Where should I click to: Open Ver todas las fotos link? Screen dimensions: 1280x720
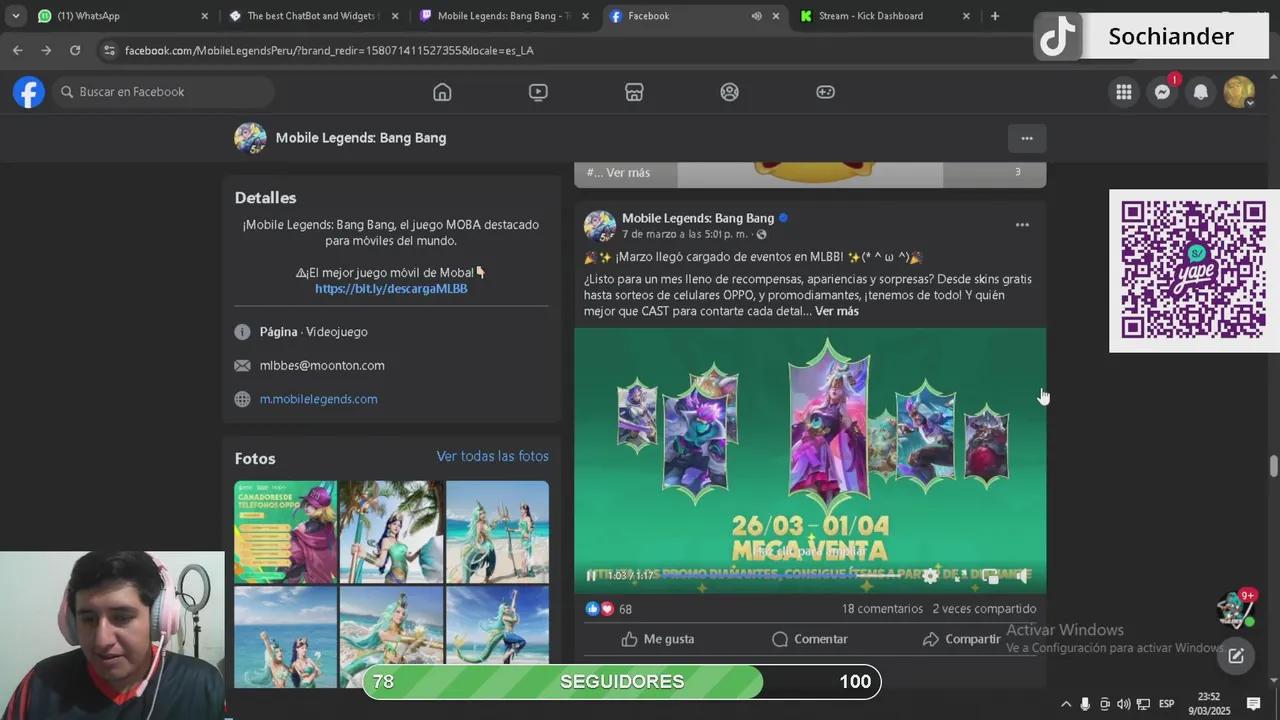point(492,456)
